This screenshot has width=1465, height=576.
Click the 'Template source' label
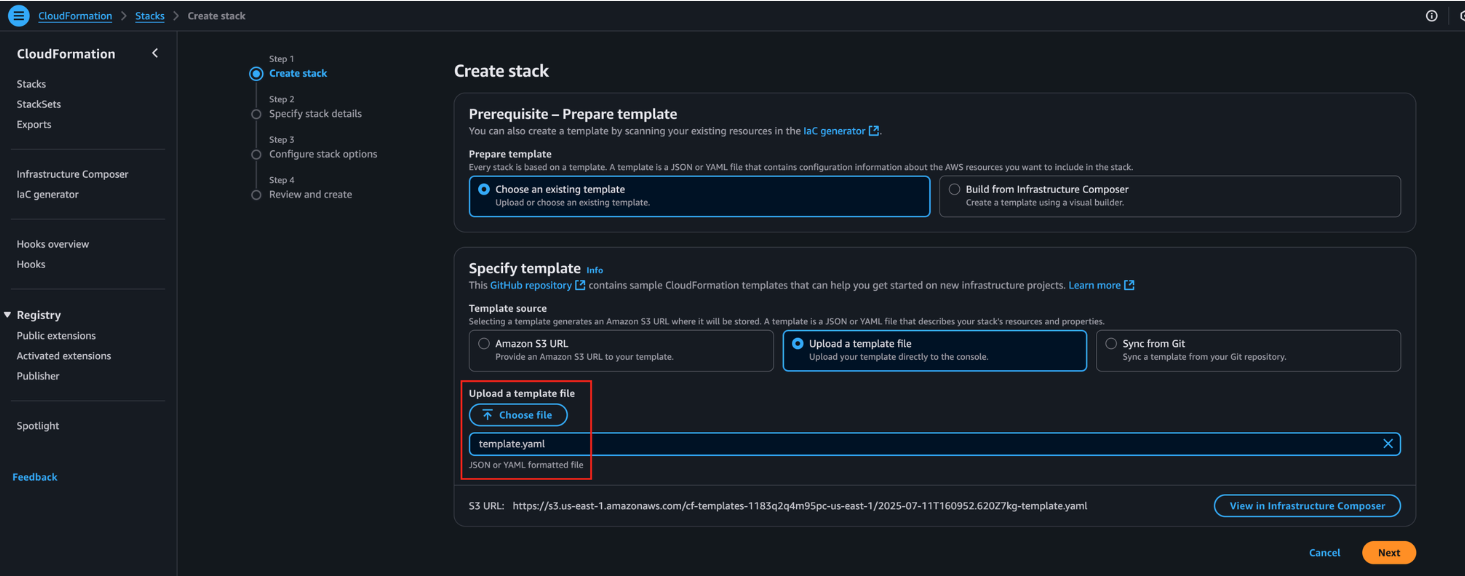[x=508, y=308]
